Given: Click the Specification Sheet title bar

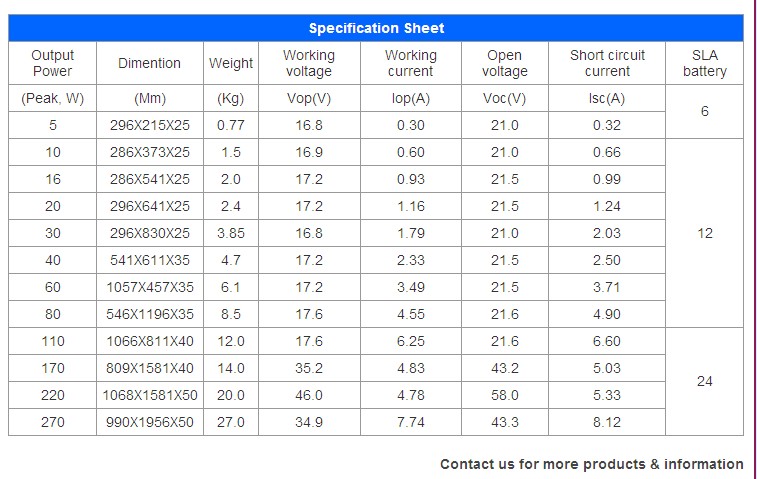Looking at the screenshot, I should tap(376, 28).
